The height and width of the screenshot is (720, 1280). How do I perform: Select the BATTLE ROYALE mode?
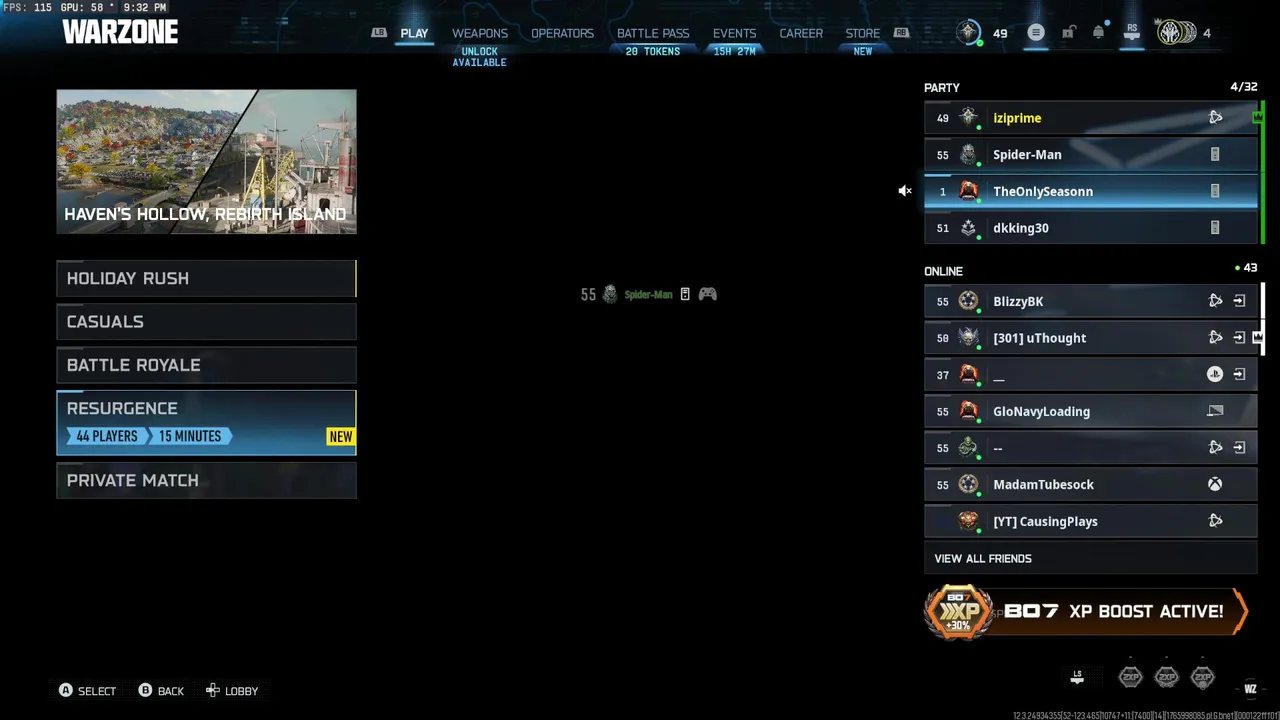(x=206, y=365)
